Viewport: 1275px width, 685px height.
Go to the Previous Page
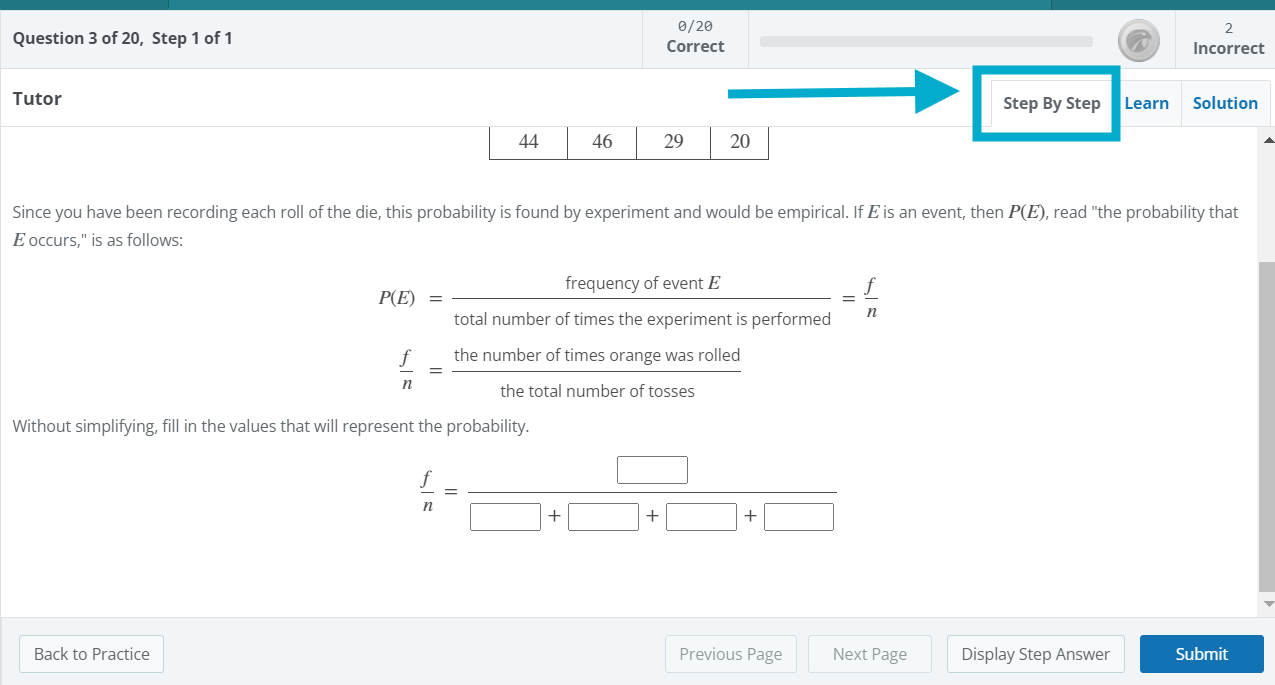point(730,654)
